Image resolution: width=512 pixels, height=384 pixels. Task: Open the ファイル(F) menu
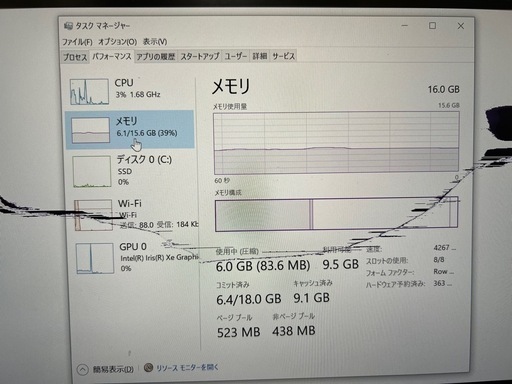pyautogui.click(x=77, y=42)
